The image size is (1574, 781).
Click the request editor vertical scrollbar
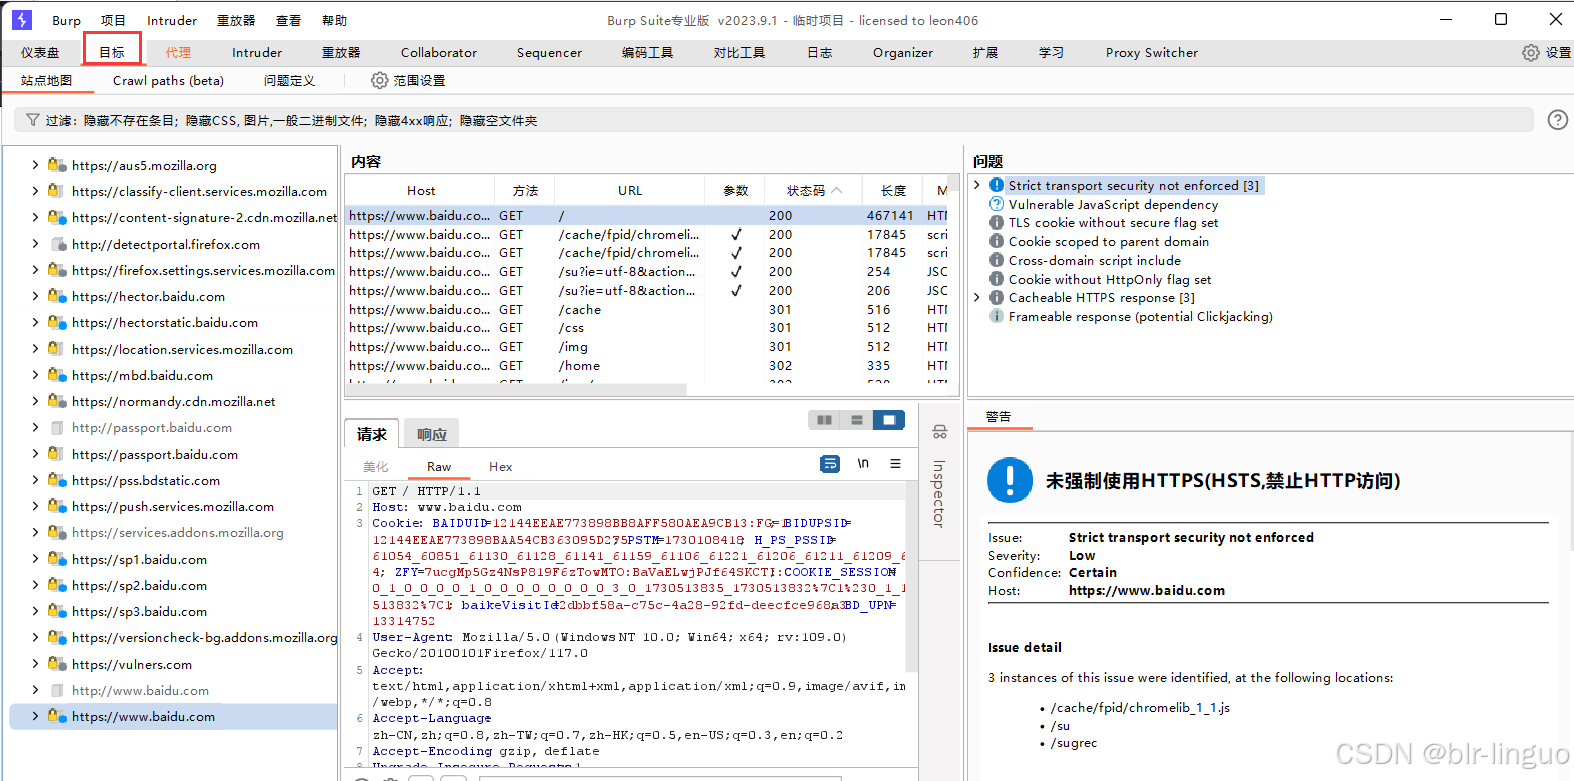tap(911, 577)
